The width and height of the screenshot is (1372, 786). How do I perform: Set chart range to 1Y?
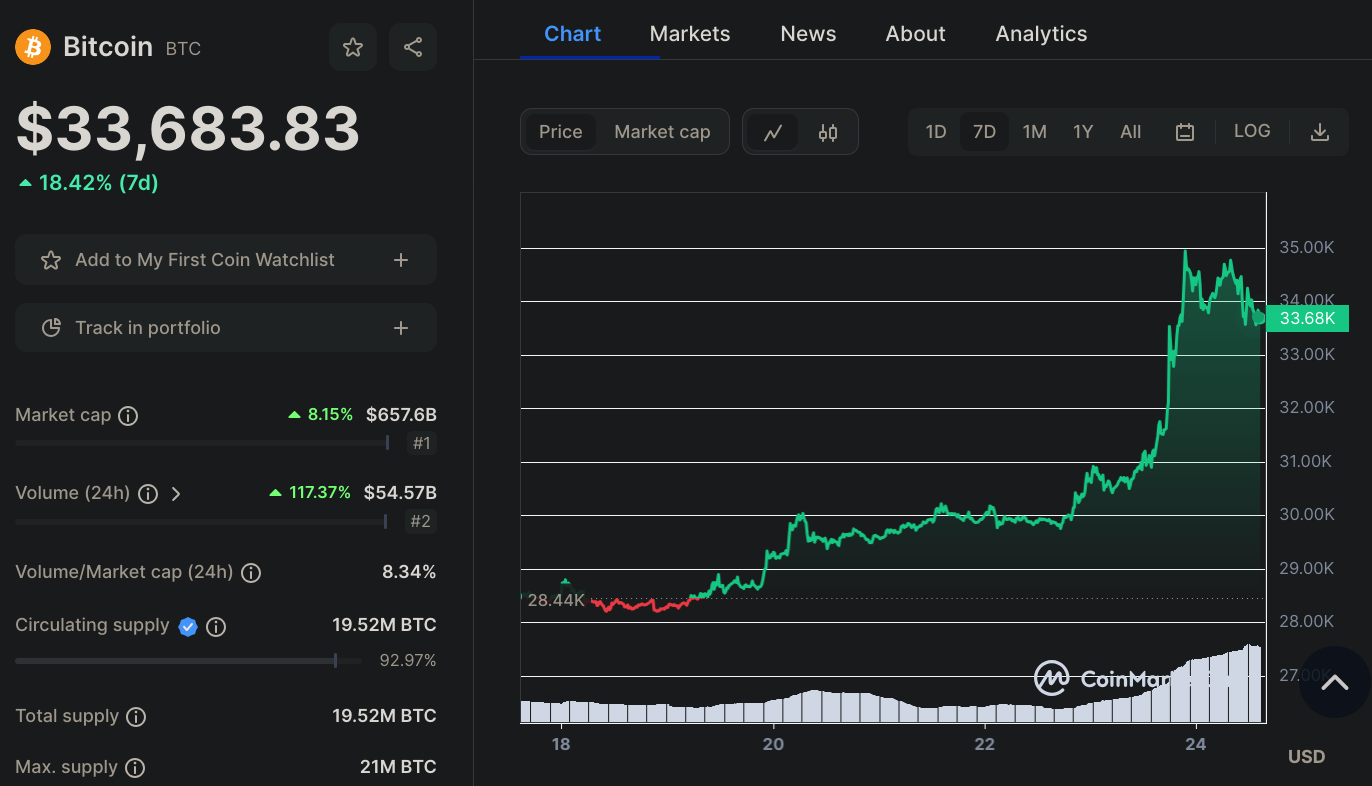[x=1083, y=132]
